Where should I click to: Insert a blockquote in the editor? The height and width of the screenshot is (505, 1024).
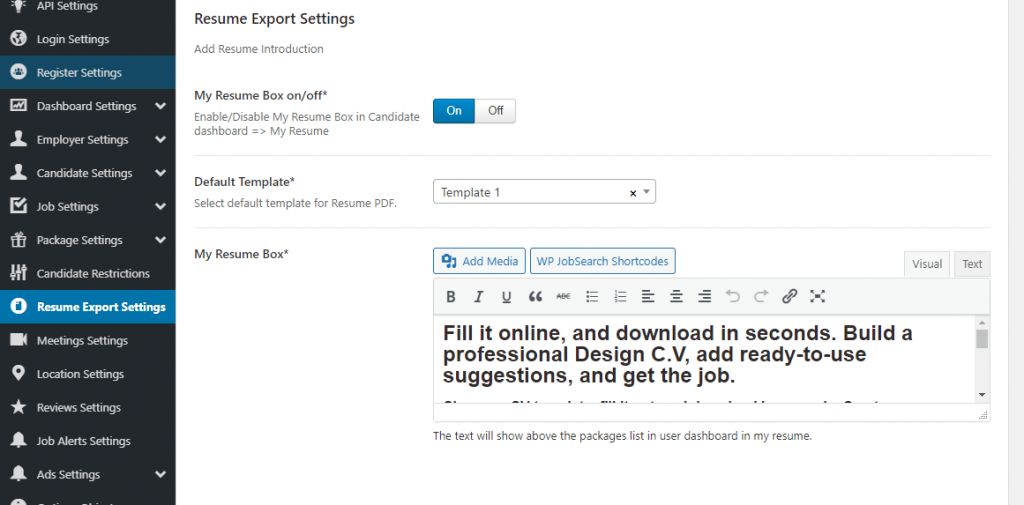(x=536, y=297)
